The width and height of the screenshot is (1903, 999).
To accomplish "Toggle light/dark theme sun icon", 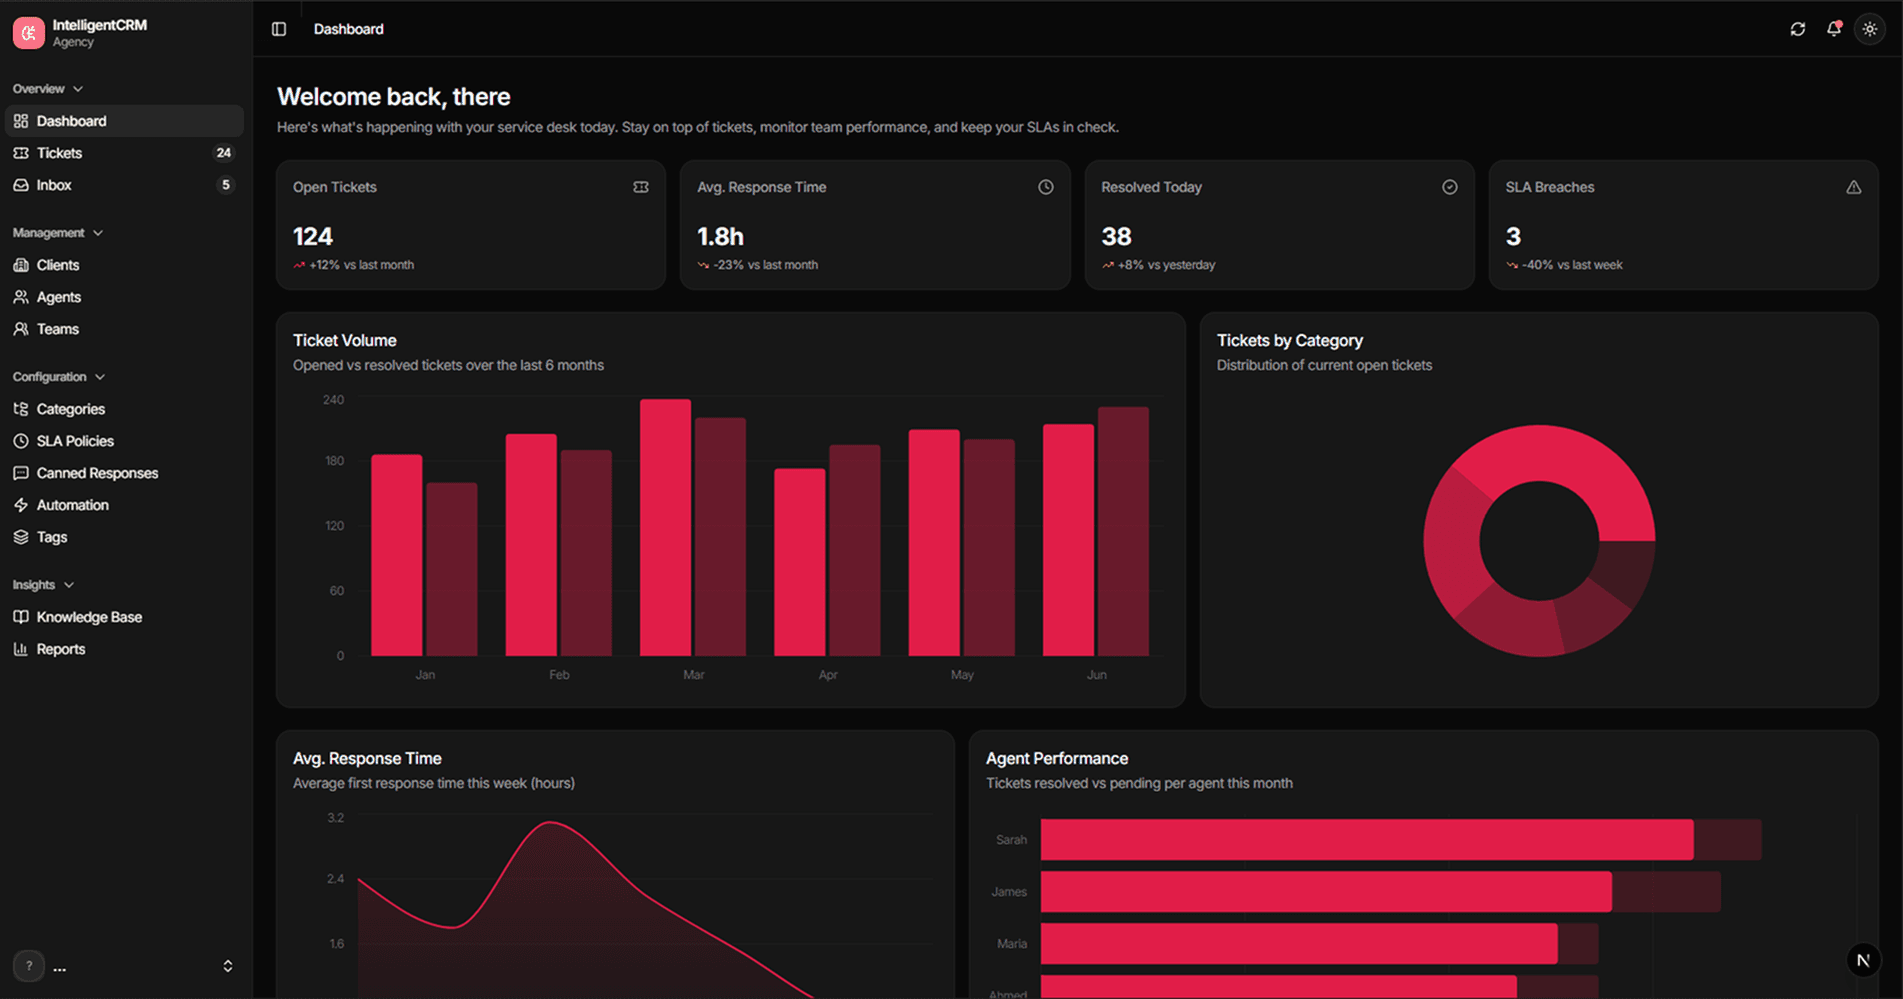I will (1870, 29).
